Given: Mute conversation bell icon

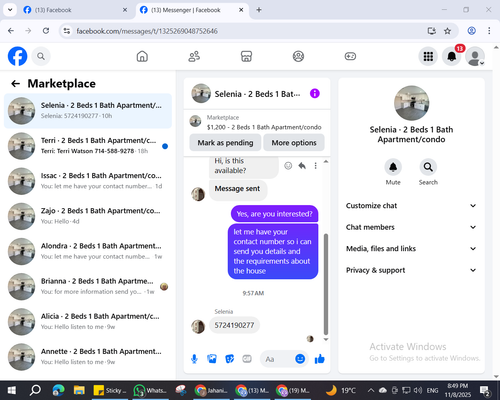Looking at the screenshot, I should [393, 167].
